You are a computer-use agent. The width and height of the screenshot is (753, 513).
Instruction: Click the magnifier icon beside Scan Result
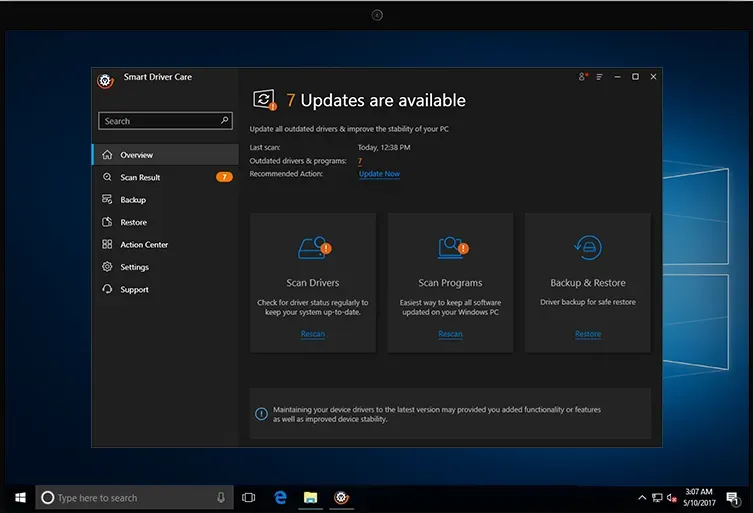(x=107, y=177)
